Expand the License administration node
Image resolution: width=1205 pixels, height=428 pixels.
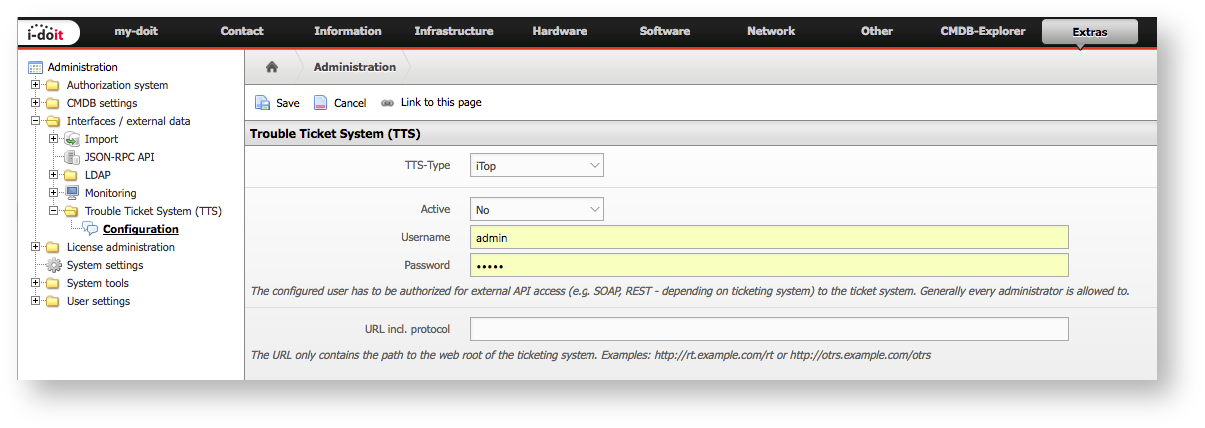click(x=36, y=247)
